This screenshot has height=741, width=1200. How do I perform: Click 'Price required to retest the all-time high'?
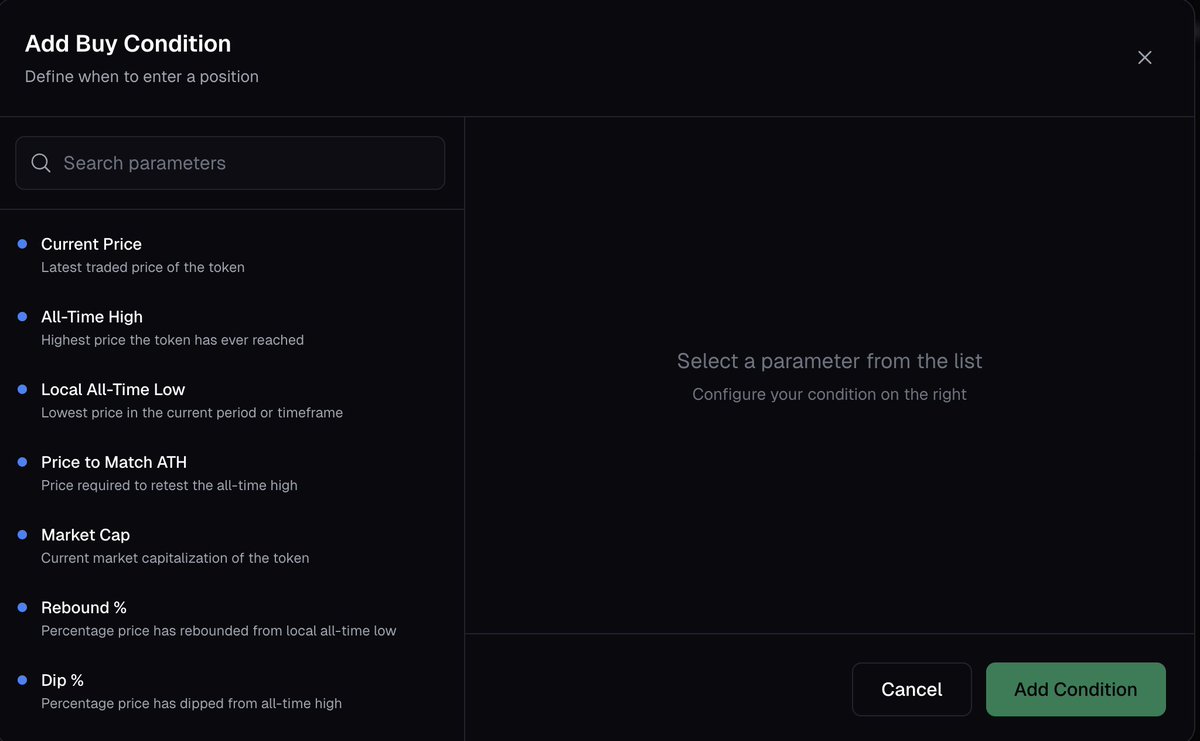pos(169,485)
